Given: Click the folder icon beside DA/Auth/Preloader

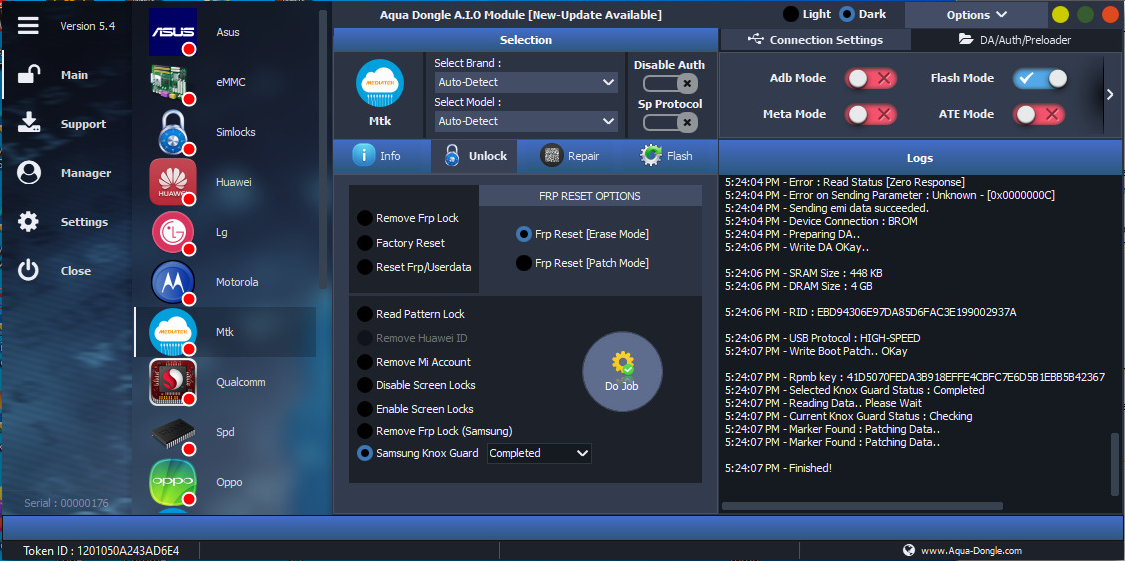Looking at the screenshot, I should pos(966,39).
